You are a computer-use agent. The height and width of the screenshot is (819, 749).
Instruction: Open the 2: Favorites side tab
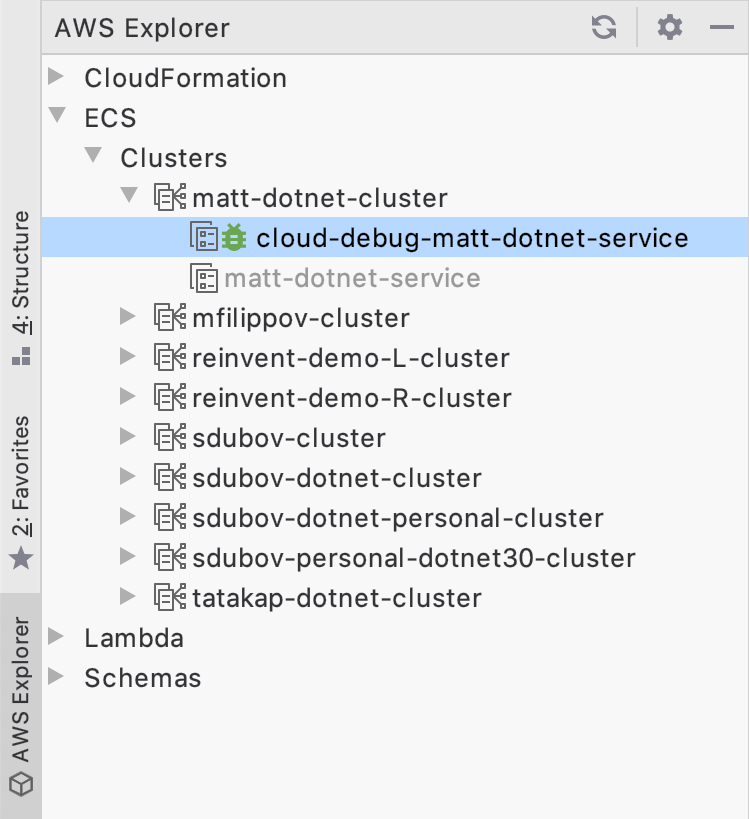pos(21,491)
